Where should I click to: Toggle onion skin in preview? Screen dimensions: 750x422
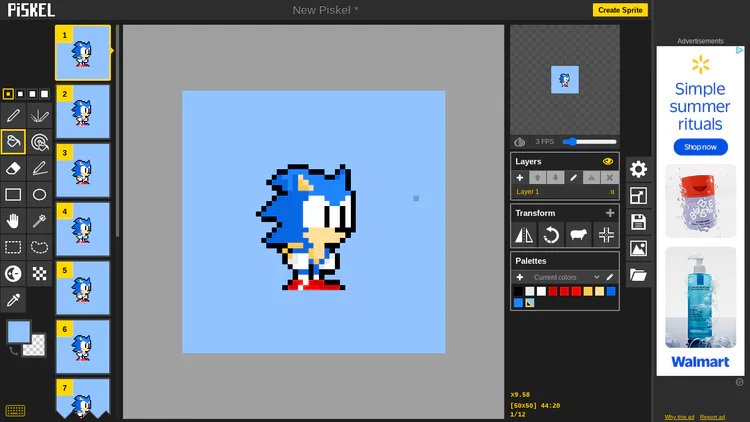(x=519, y=142)
